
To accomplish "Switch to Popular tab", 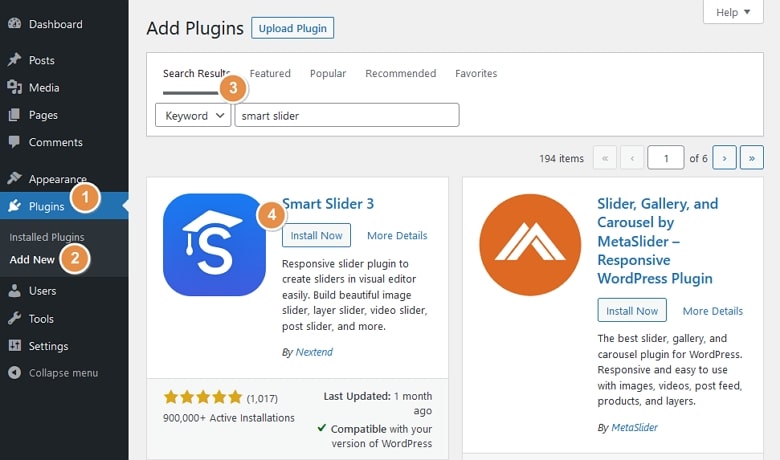I will [x=328, y=73].
